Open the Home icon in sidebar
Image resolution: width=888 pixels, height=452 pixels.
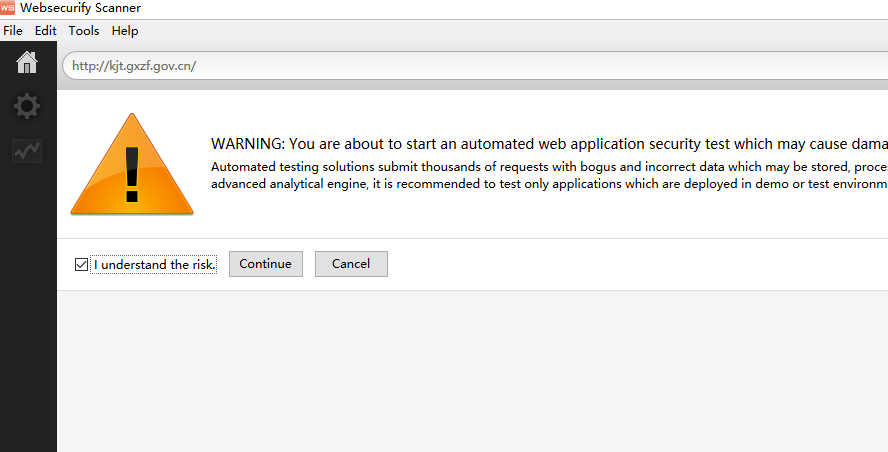[27, 62]
